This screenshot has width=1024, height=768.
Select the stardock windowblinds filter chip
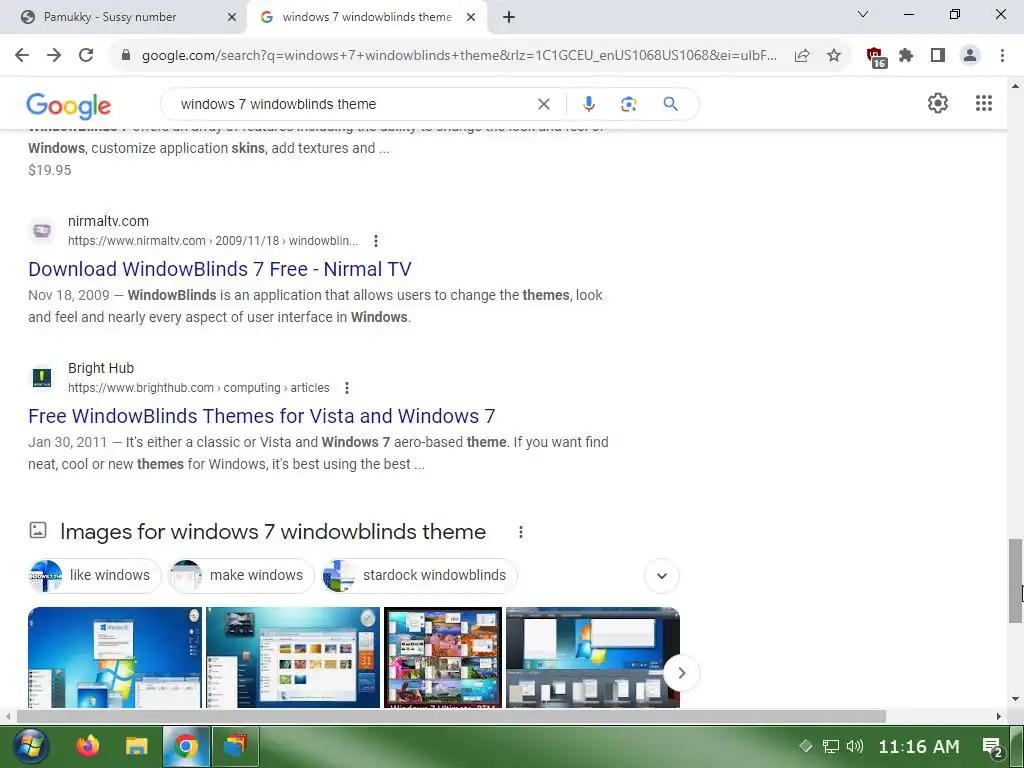419,575
